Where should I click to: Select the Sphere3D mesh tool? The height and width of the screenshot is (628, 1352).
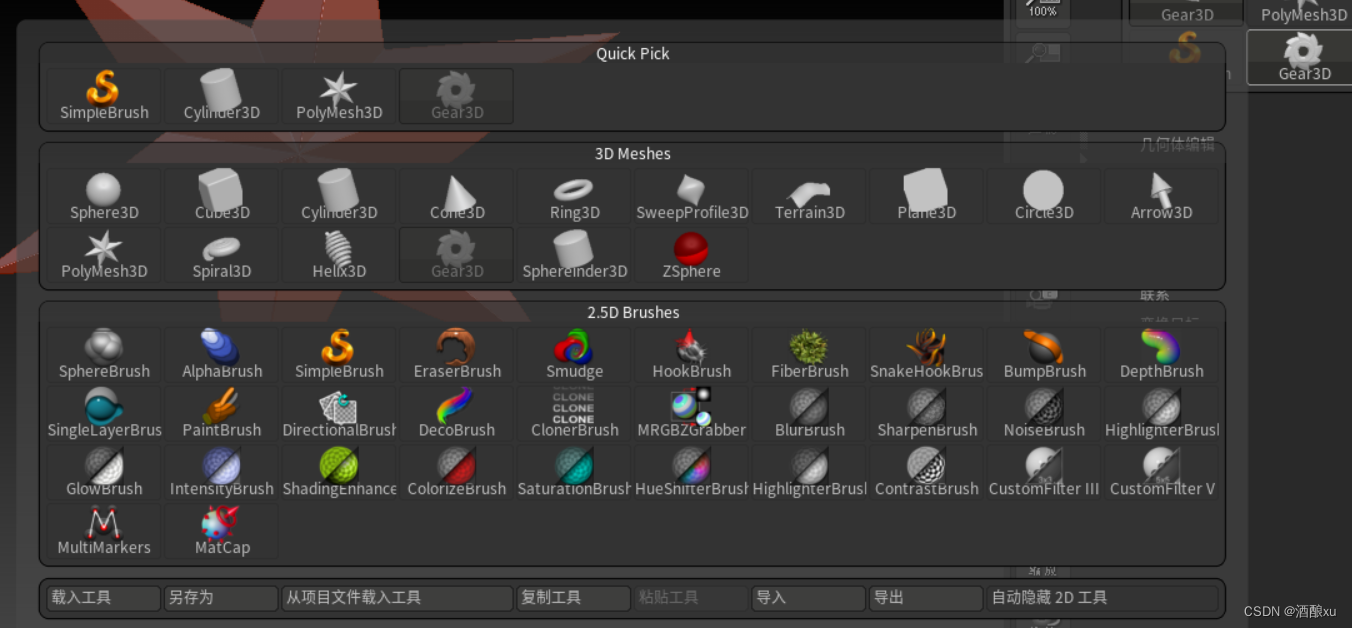pyautogui.click(x=104, y=197)
